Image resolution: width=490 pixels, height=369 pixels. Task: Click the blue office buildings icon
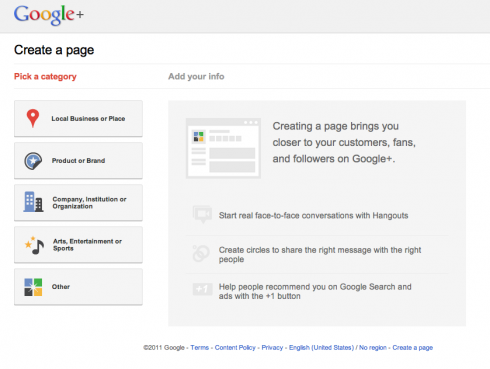[33, 202]
